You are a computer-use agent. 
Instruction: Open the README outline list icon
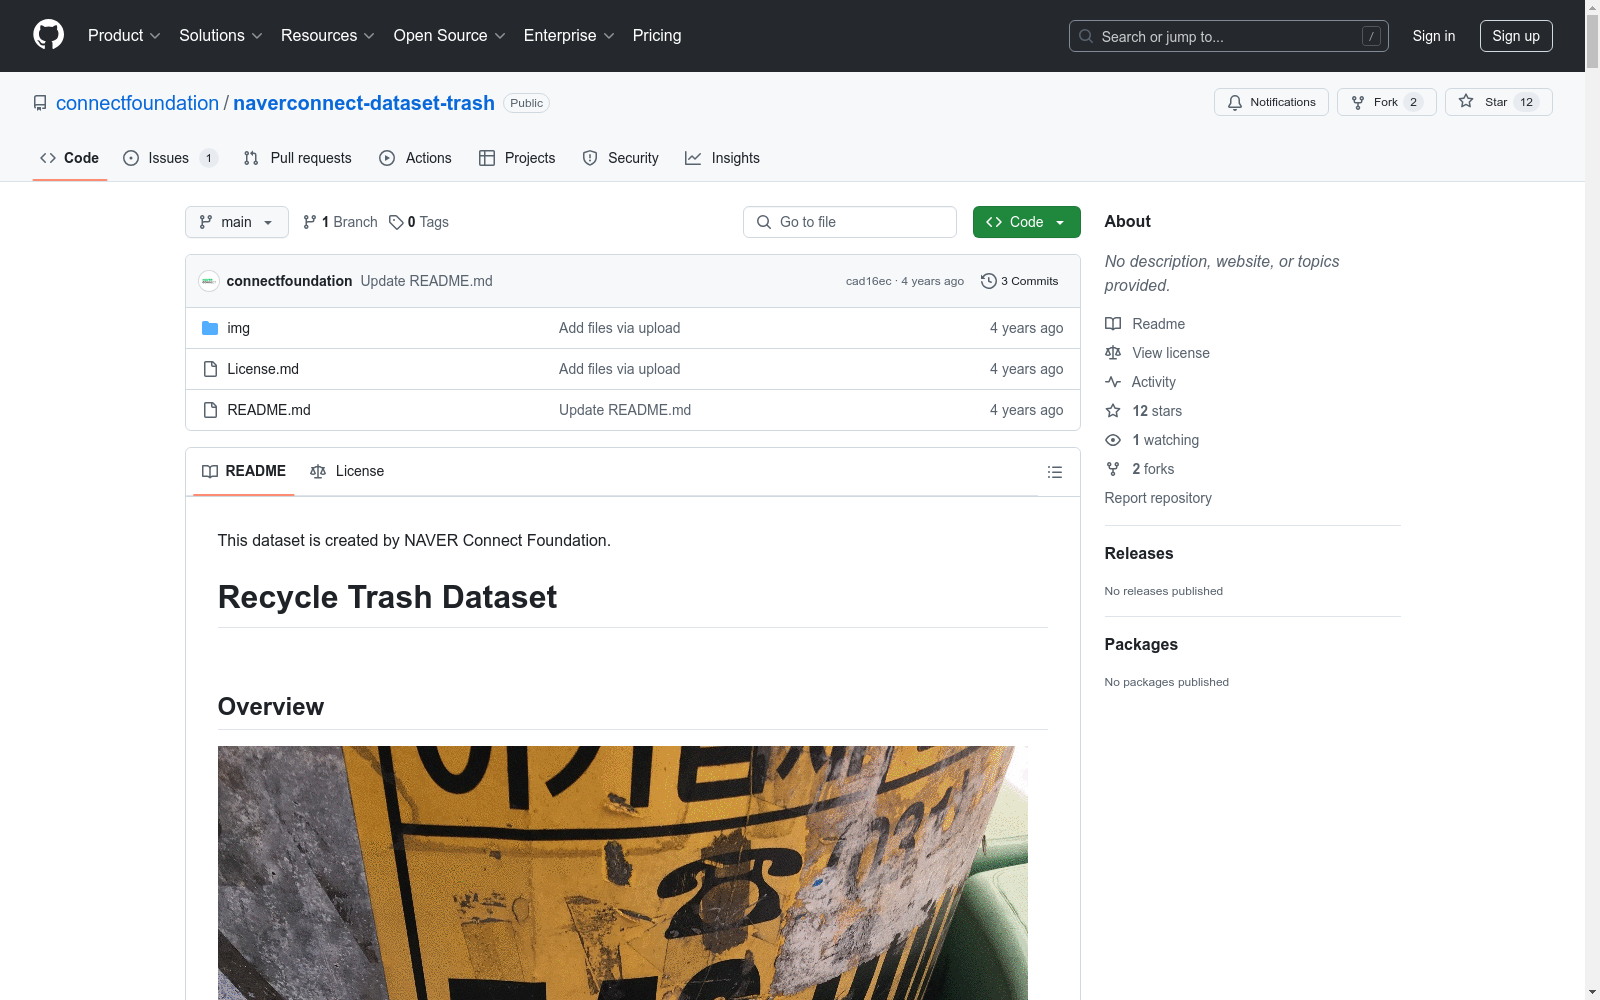point(1054,471)
